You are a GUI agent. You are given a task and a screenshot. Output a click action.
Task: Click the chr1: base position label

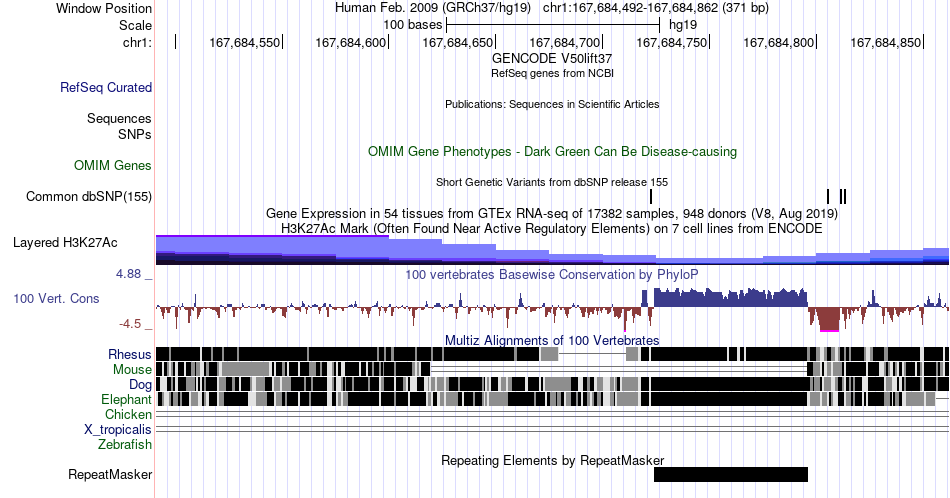coord(138,42)
